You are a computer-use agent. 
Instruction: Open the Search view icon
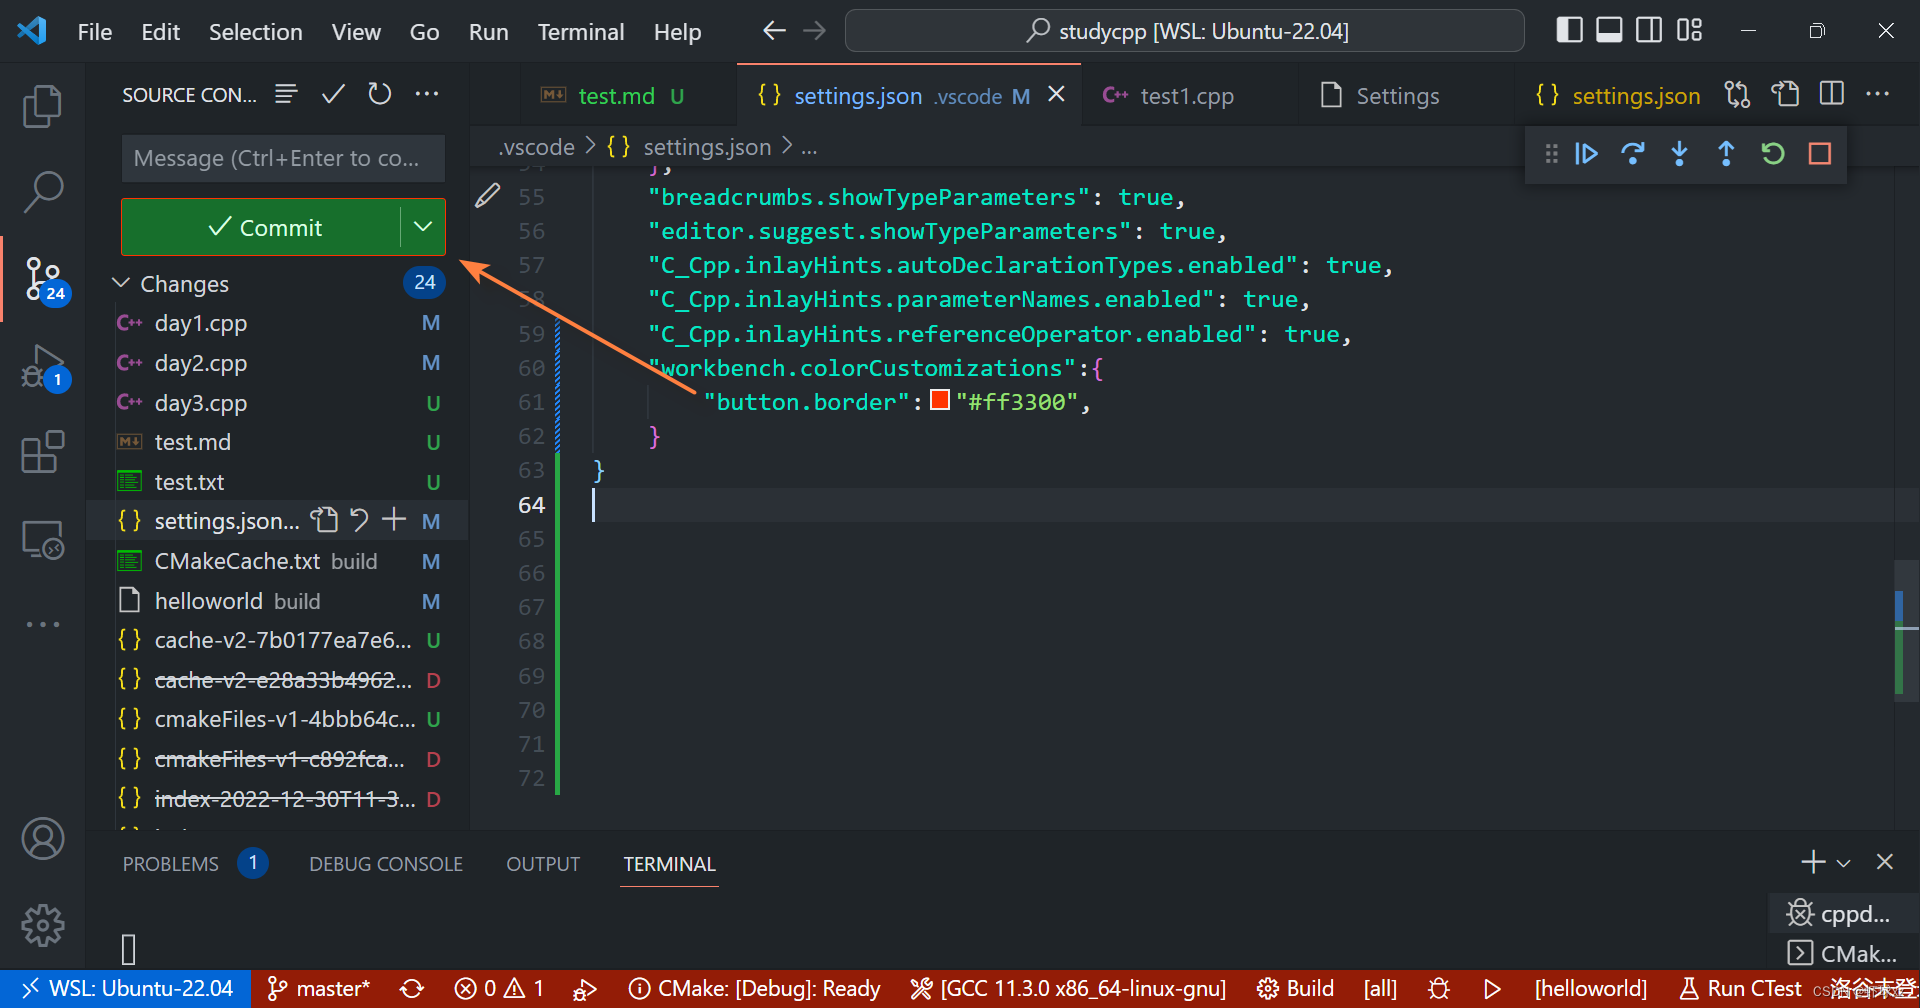point(42,192)
